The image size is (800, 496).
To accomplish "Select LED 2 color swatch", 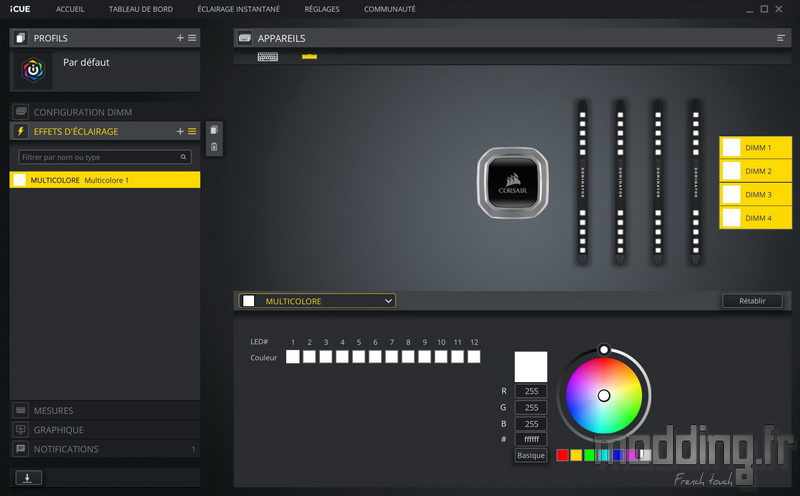I will tap(309, 357).
